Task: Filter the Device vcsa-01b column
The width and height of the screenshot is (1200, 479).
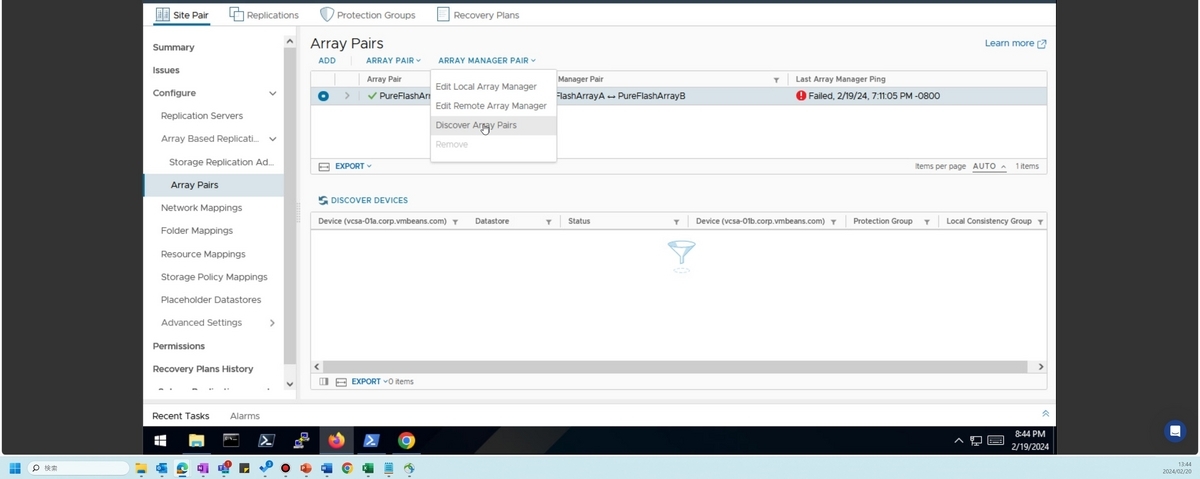Action: point(833,222)
